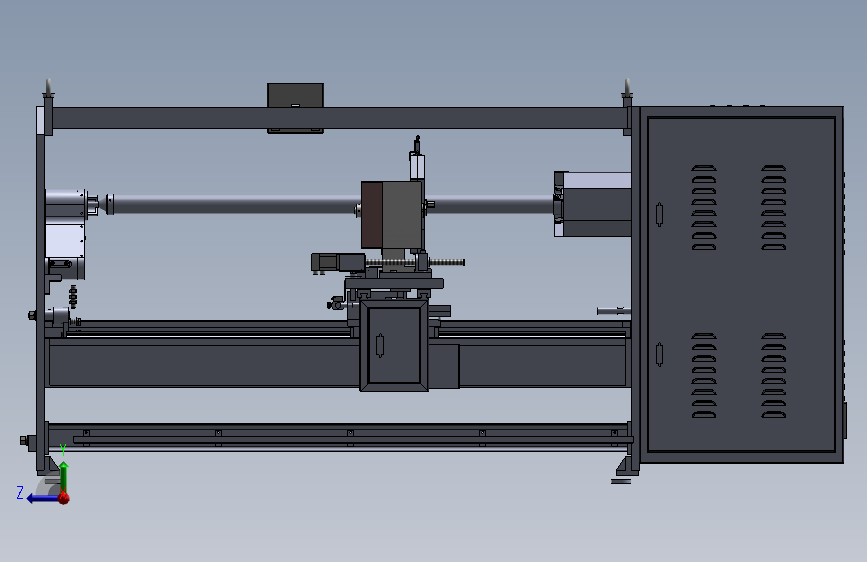Select the upper door handle on cabinet
The image size is (867, 562).
(x=659, y=215)
